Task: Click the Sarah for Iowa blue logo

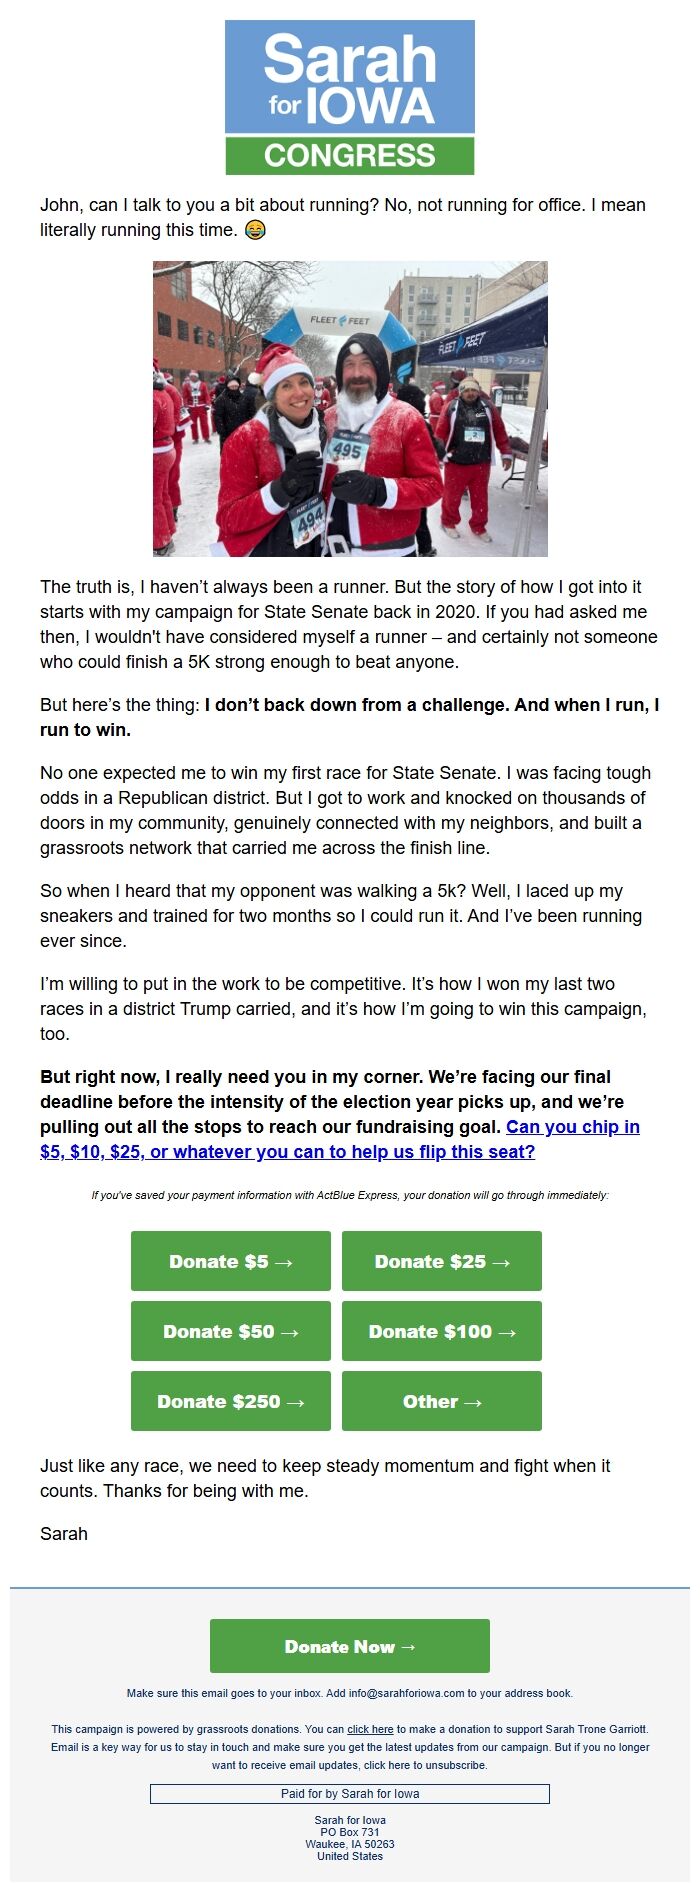Action: tap(349, 80)
